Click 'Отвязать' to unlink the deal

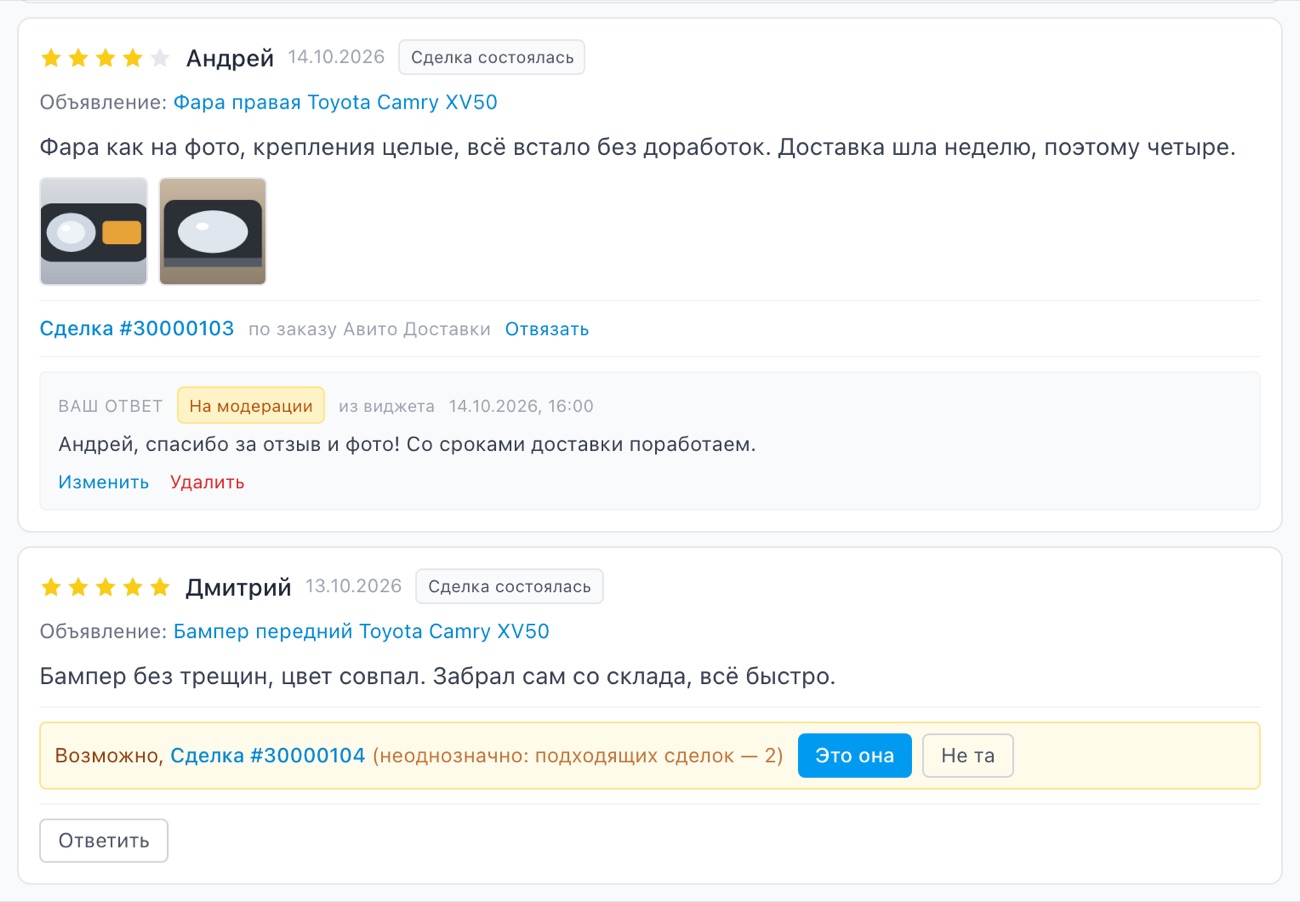pos(547,329)
